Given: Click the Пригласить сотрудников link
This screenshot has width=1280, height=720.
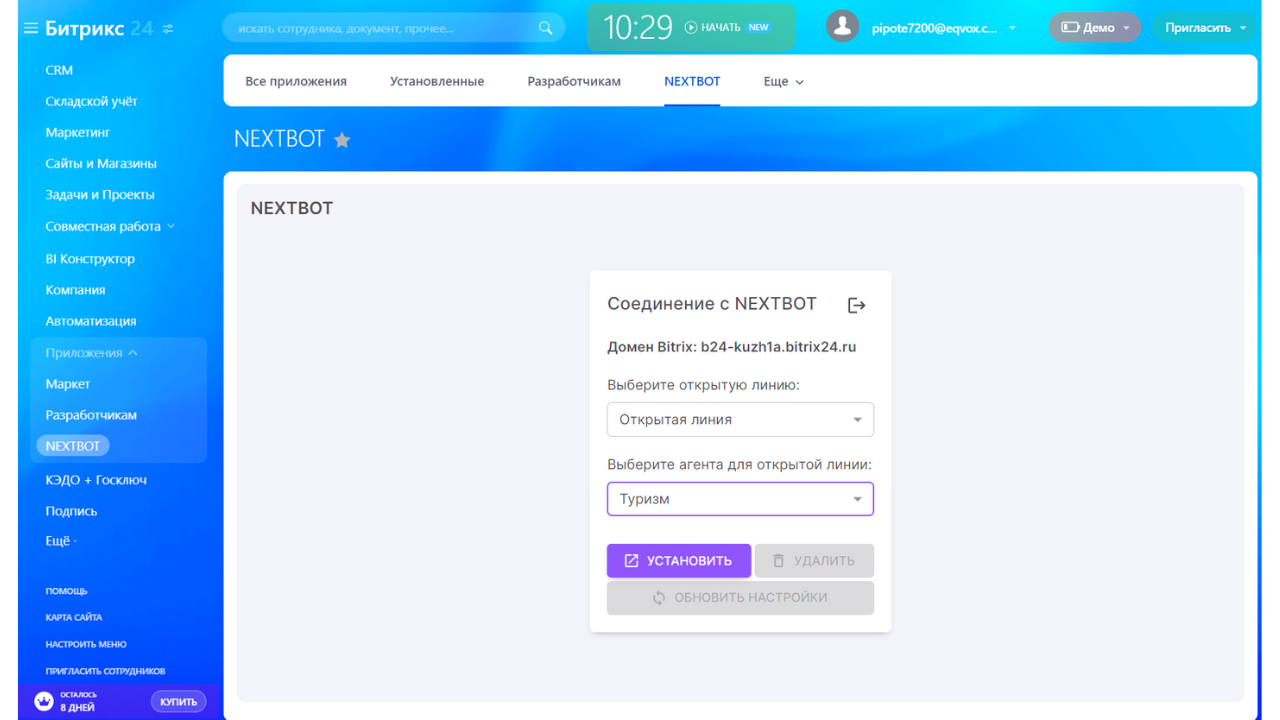Looking at the screenshot, I should point(105,672).
